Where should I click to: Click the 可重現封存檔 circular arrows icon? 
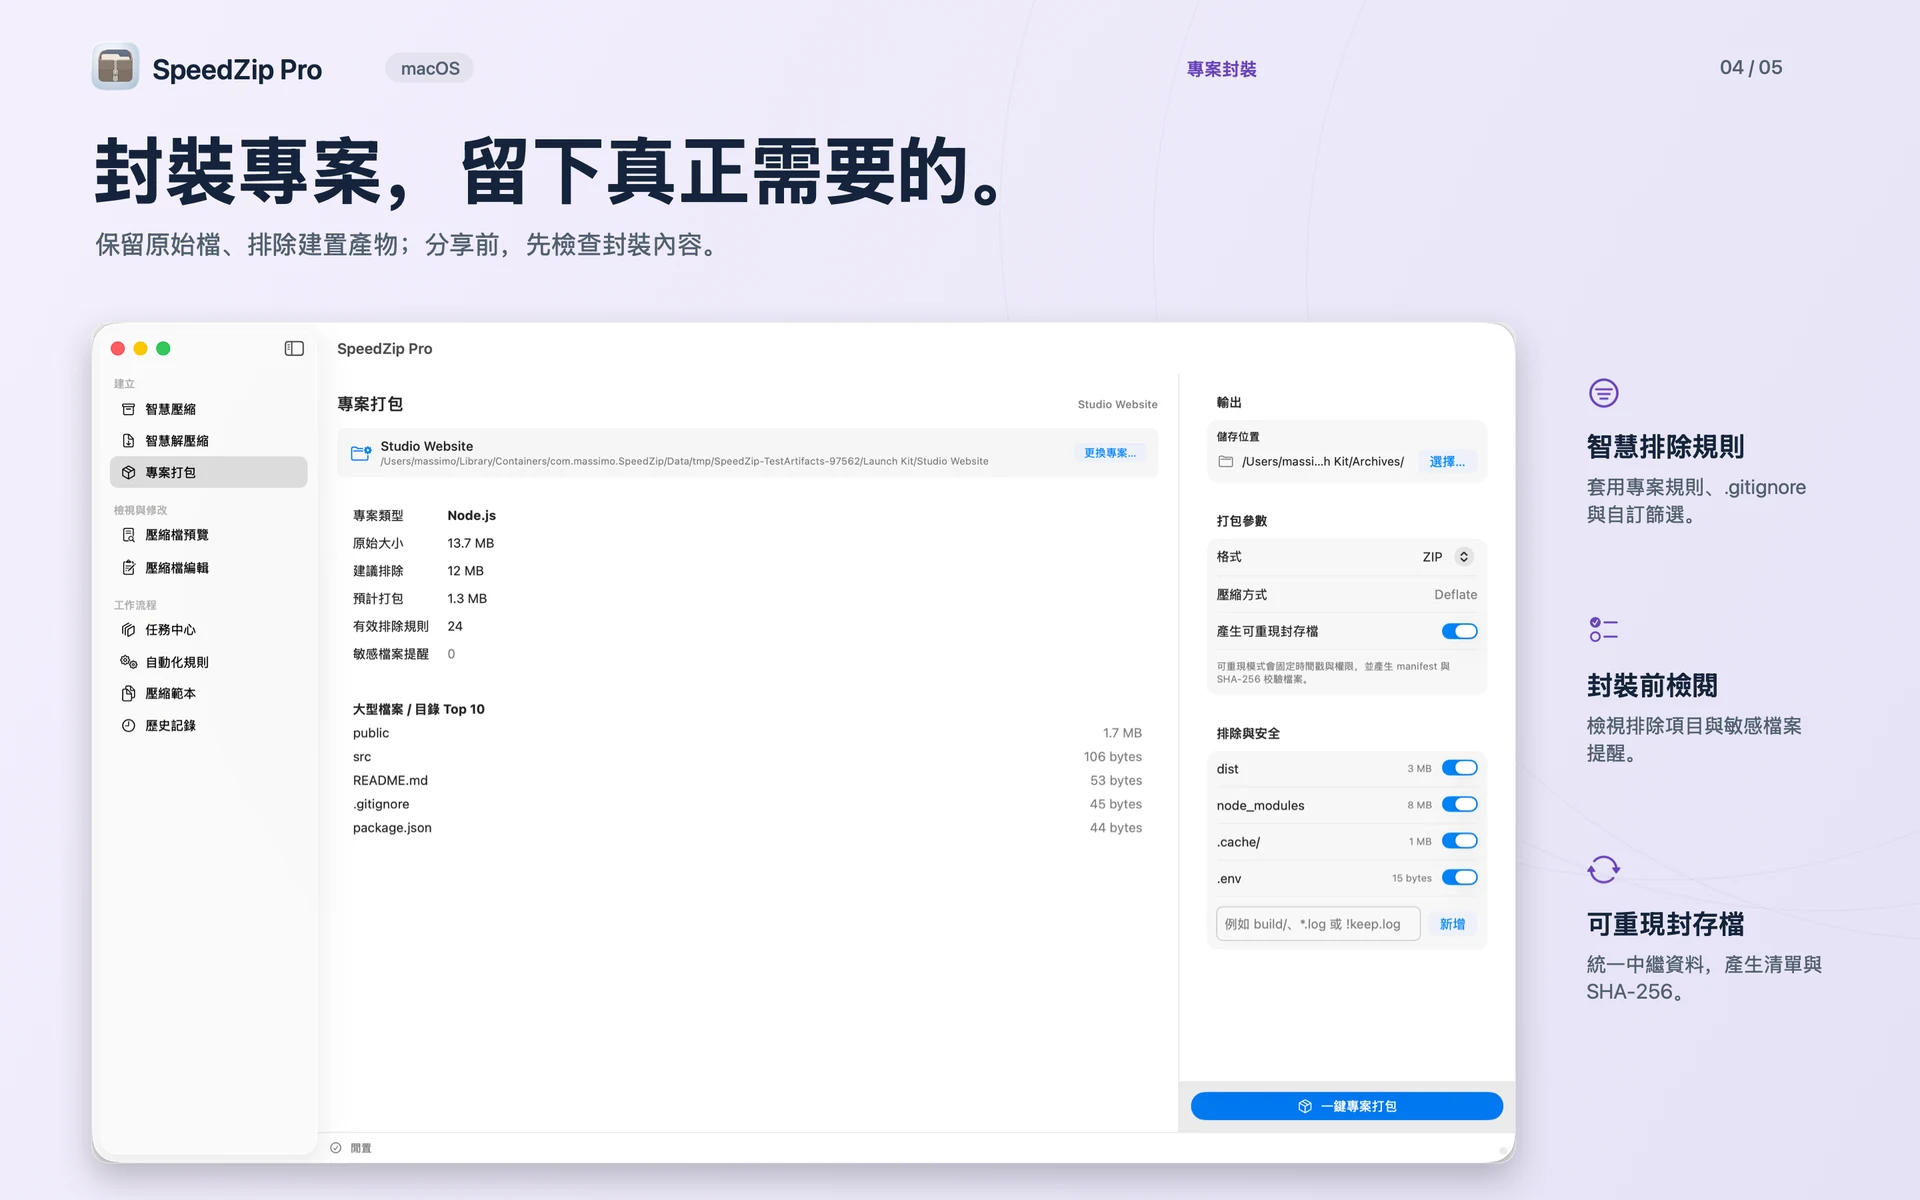click(1604, 869)
